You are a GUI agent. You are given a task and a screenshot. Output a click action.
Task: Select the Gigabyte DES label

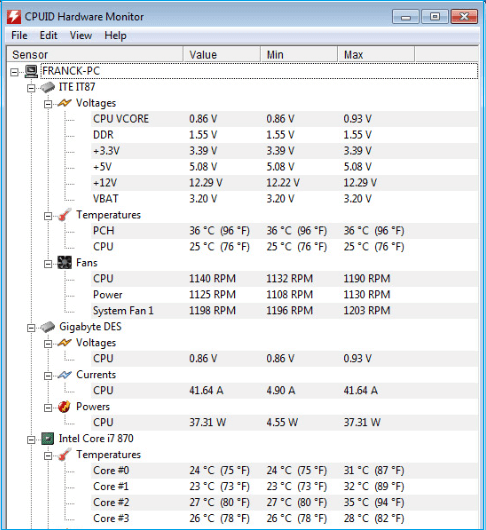tap(90, 327)
